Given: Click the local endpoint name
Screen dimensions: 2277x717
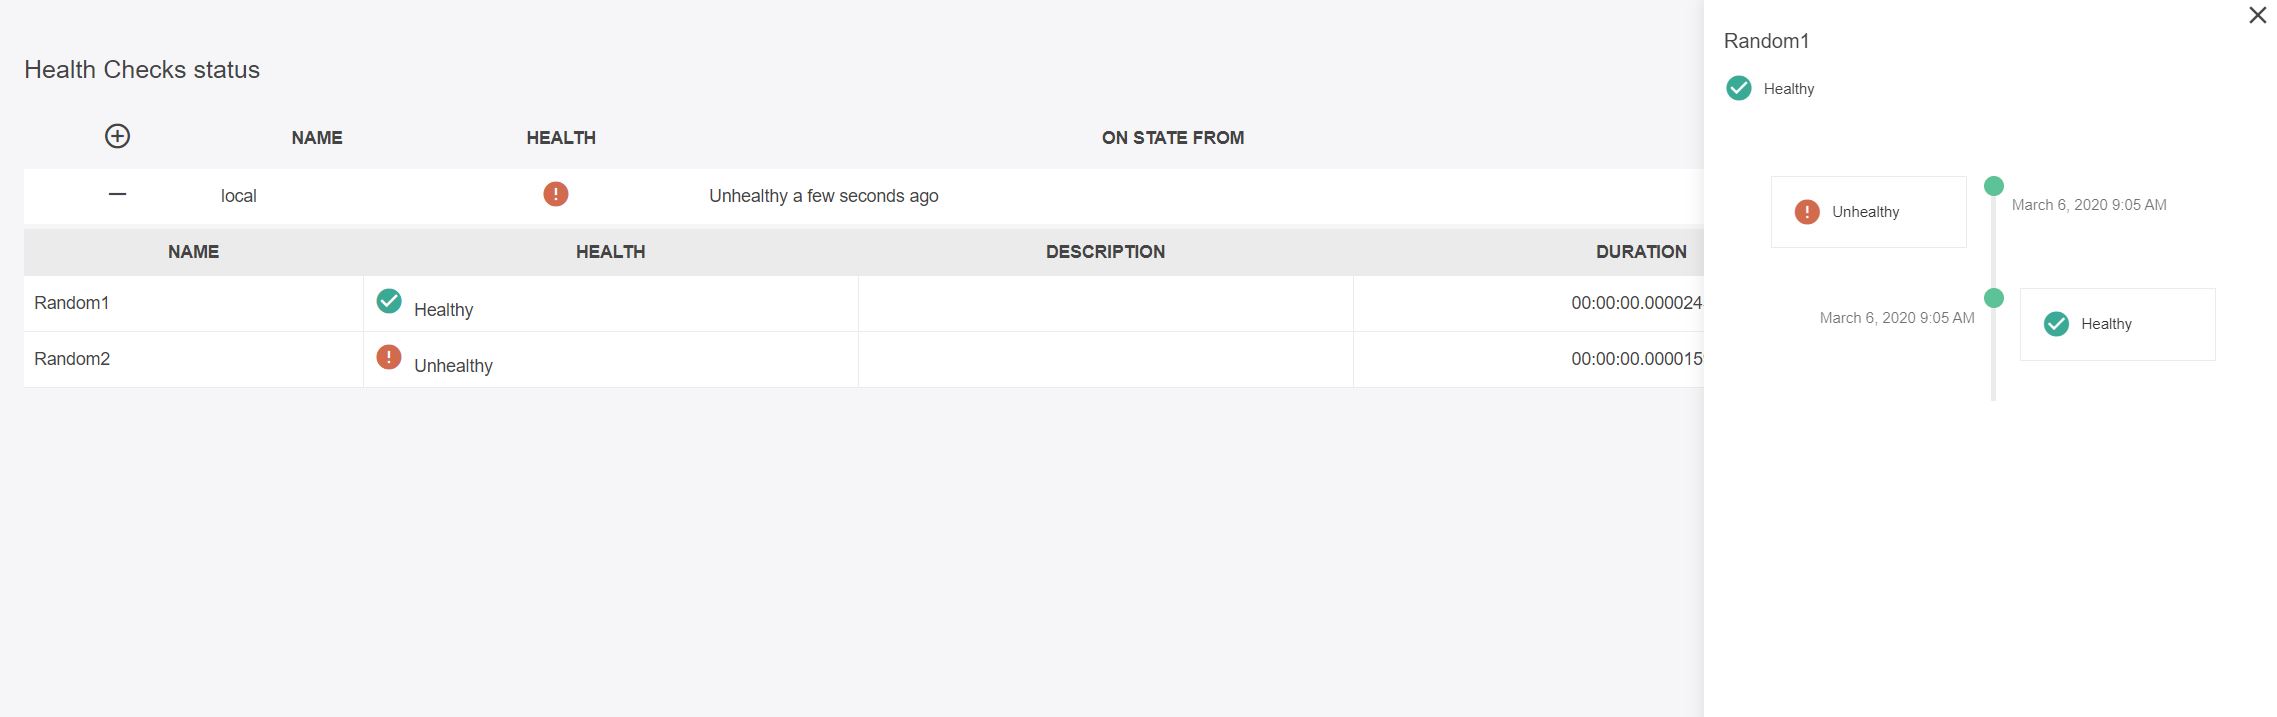Looking at the screenshot, I should (x=239, y=196).
